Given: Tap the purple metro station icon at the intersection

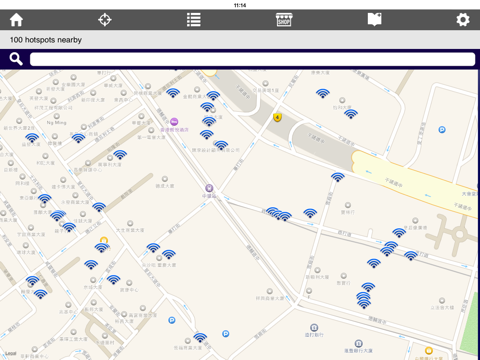Looking at the screenshot, I should (x=209, y=188).
